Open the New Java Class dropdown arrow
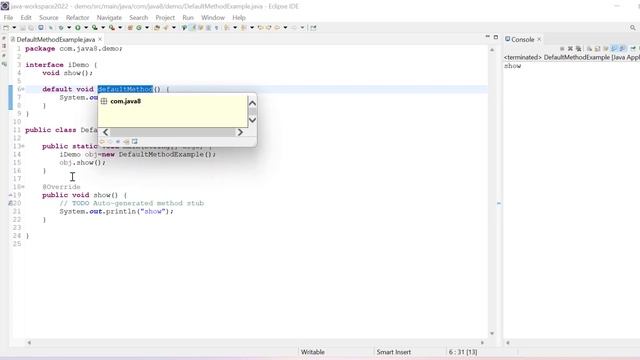This screenshot has height=360, width=640. [147, 28]
